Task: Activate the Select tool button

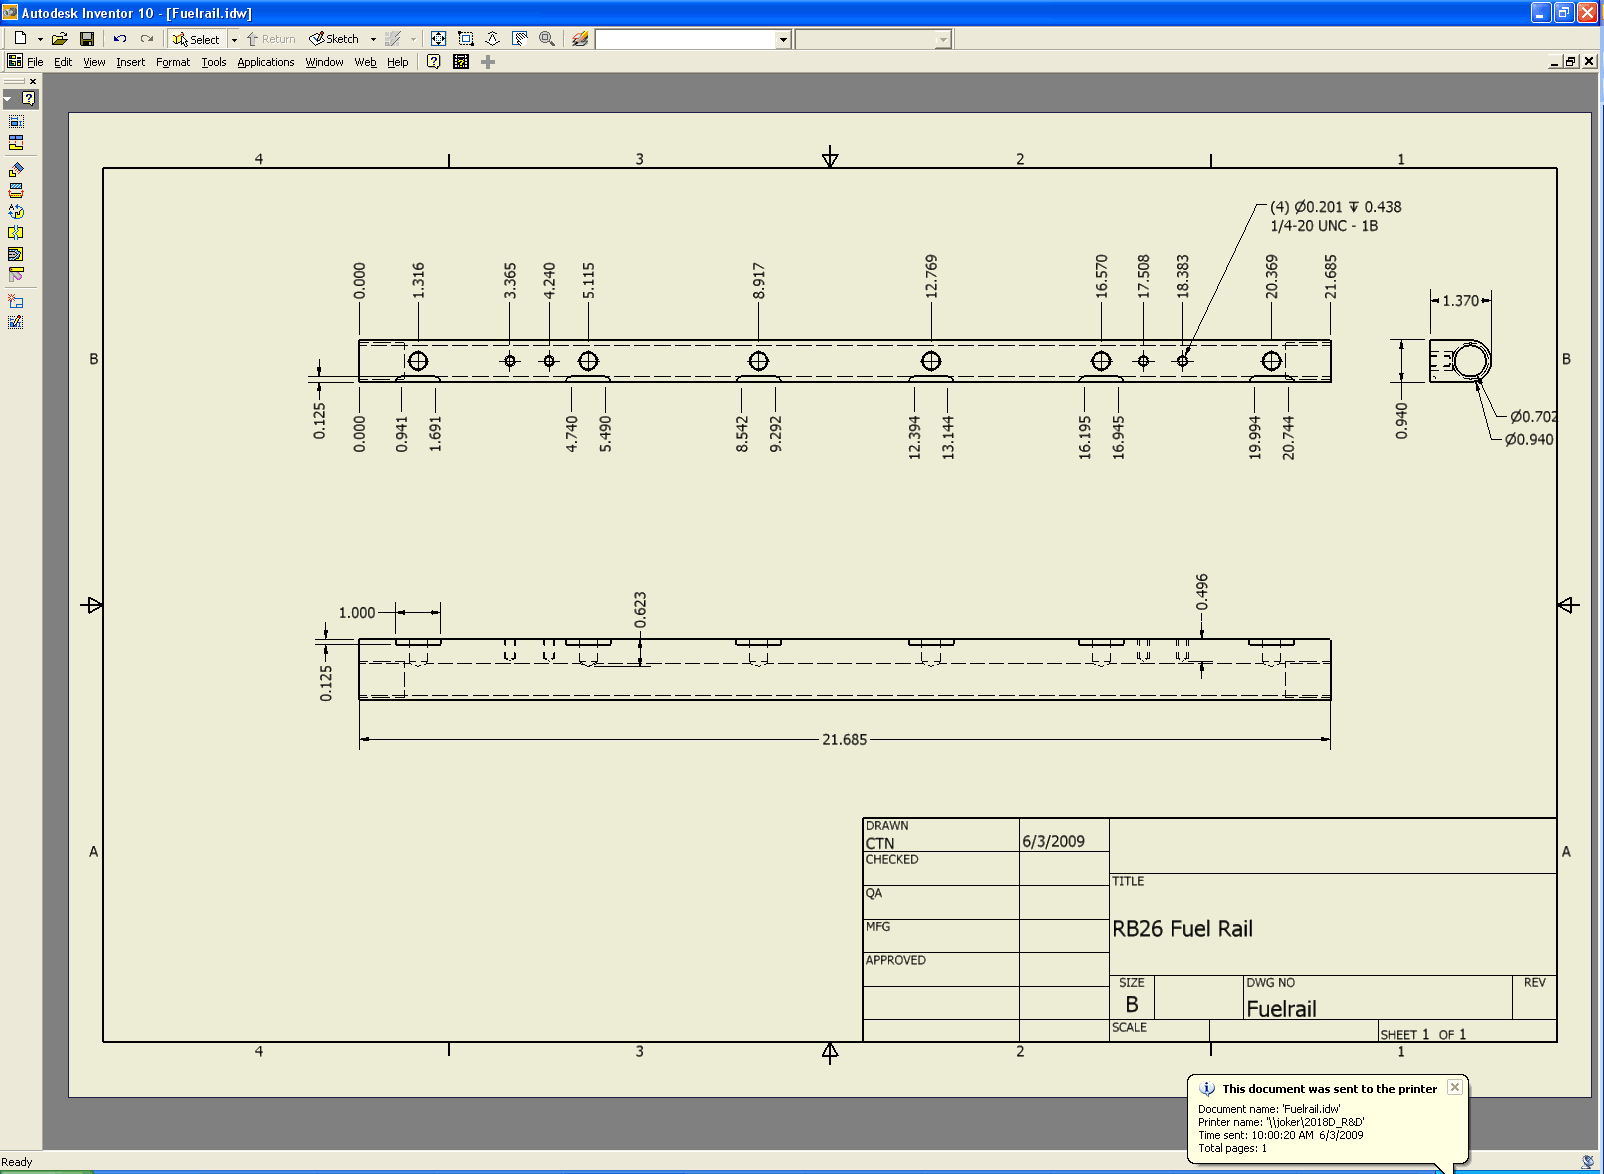Action: [196, 39]
